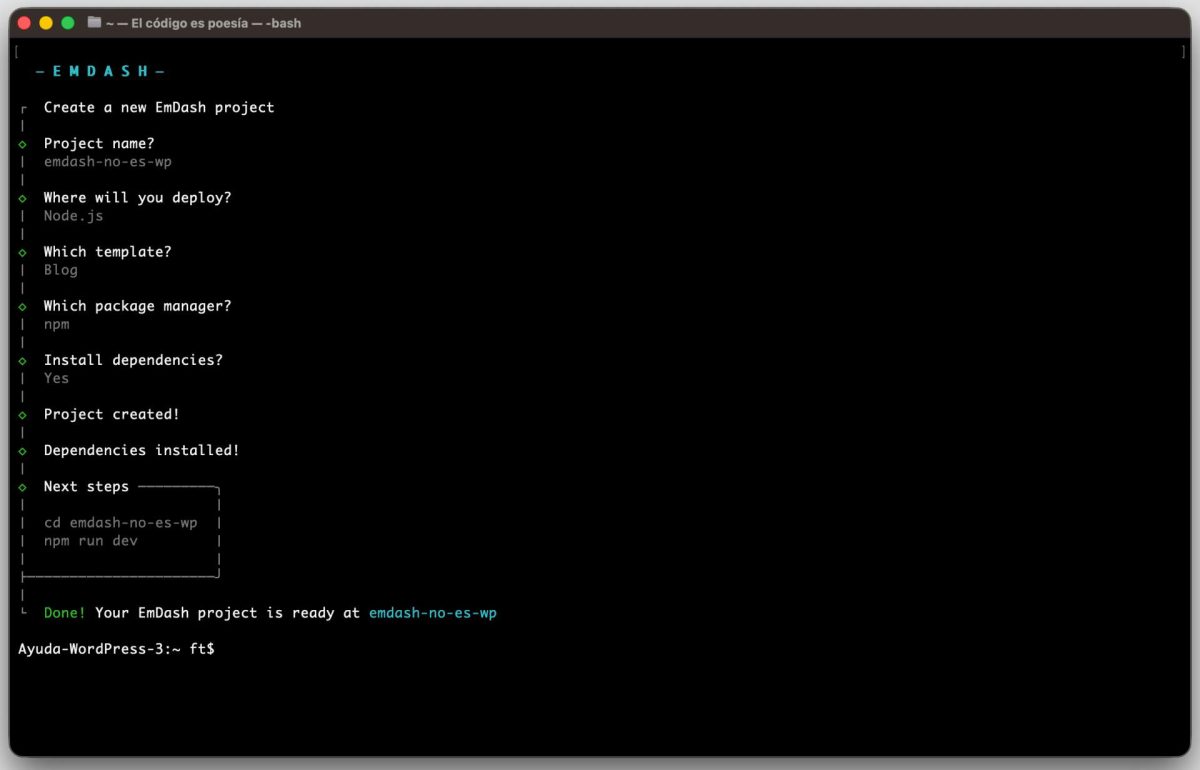Click the folder icon in the title bar
This screenshot has height=770, width=1200.
(x=94, y=22)
